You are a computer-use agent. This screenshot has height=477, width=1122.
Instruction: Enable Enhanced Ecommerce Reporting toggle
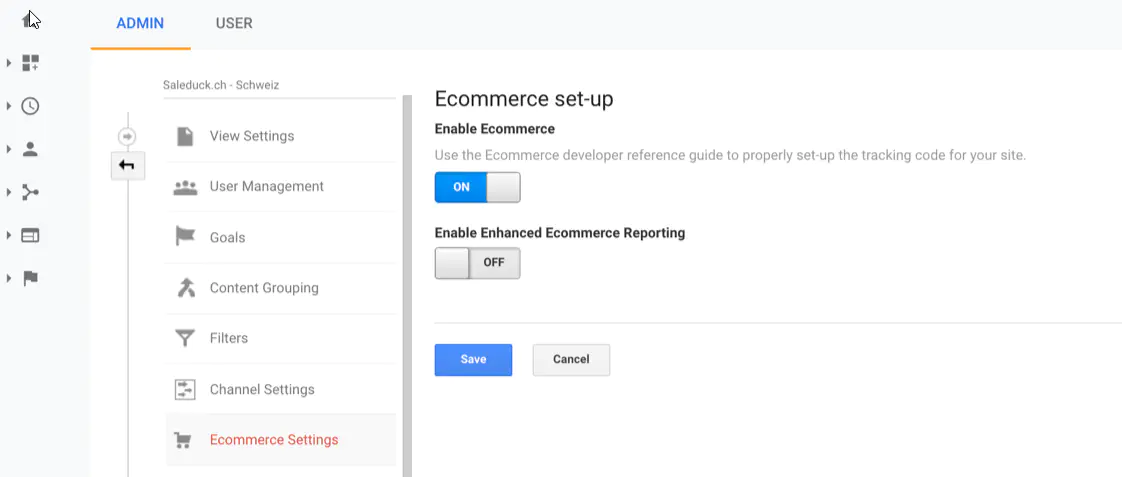(x=477, y=263)
